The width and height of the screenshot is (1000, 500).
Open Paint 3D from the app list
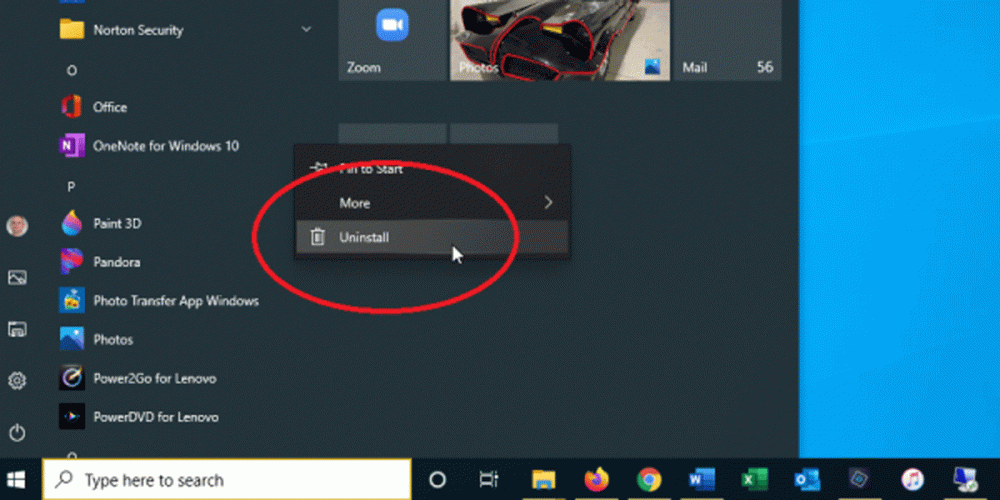[x=116, y=224]
